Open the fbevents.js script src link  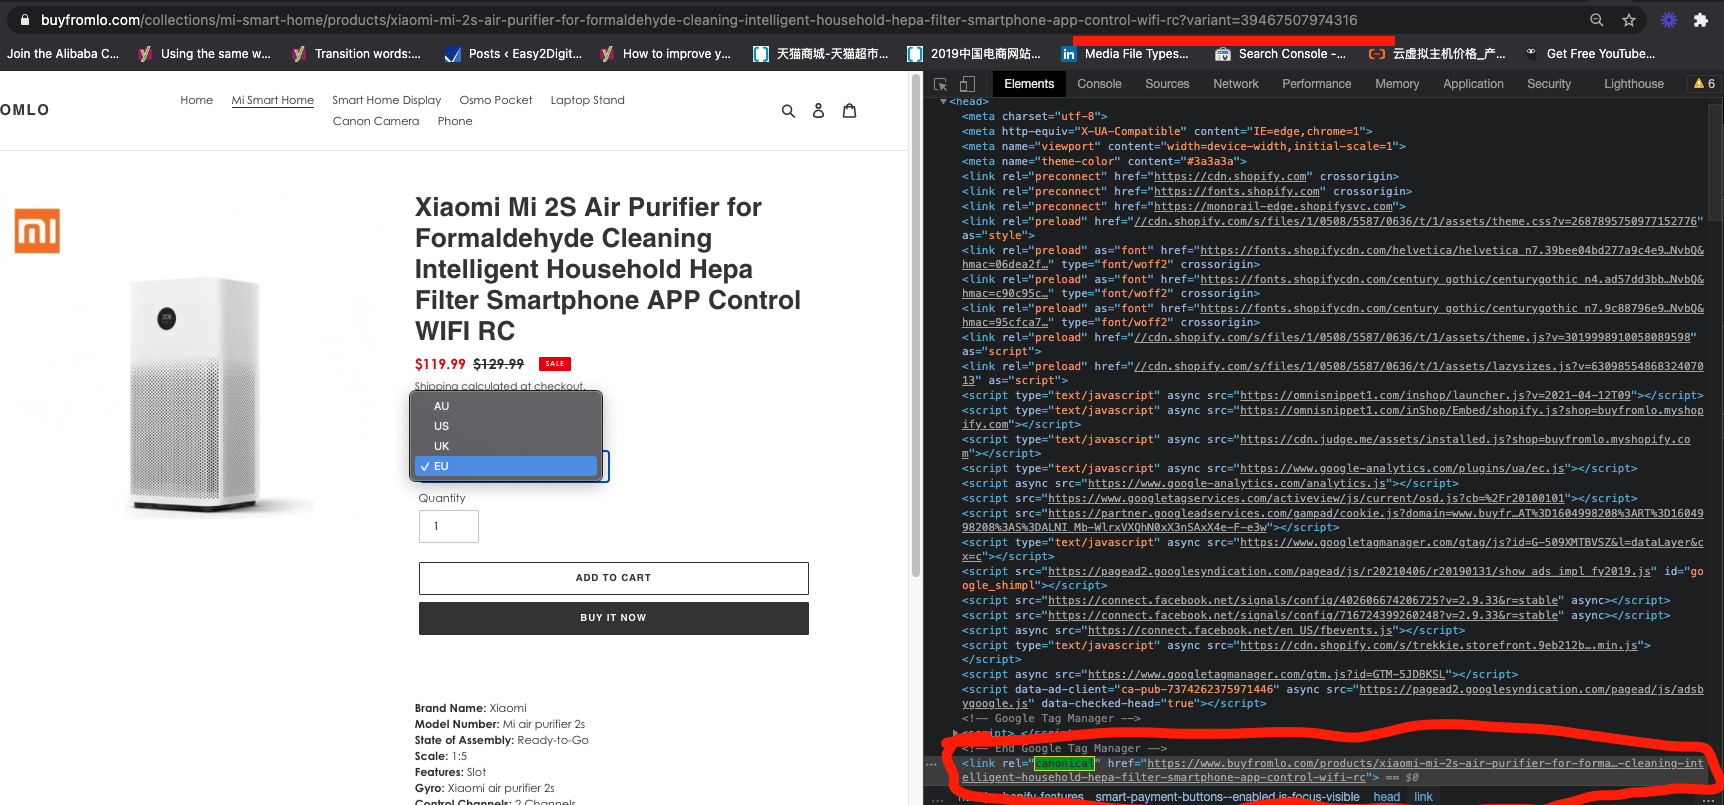(x=1240, y=631)
